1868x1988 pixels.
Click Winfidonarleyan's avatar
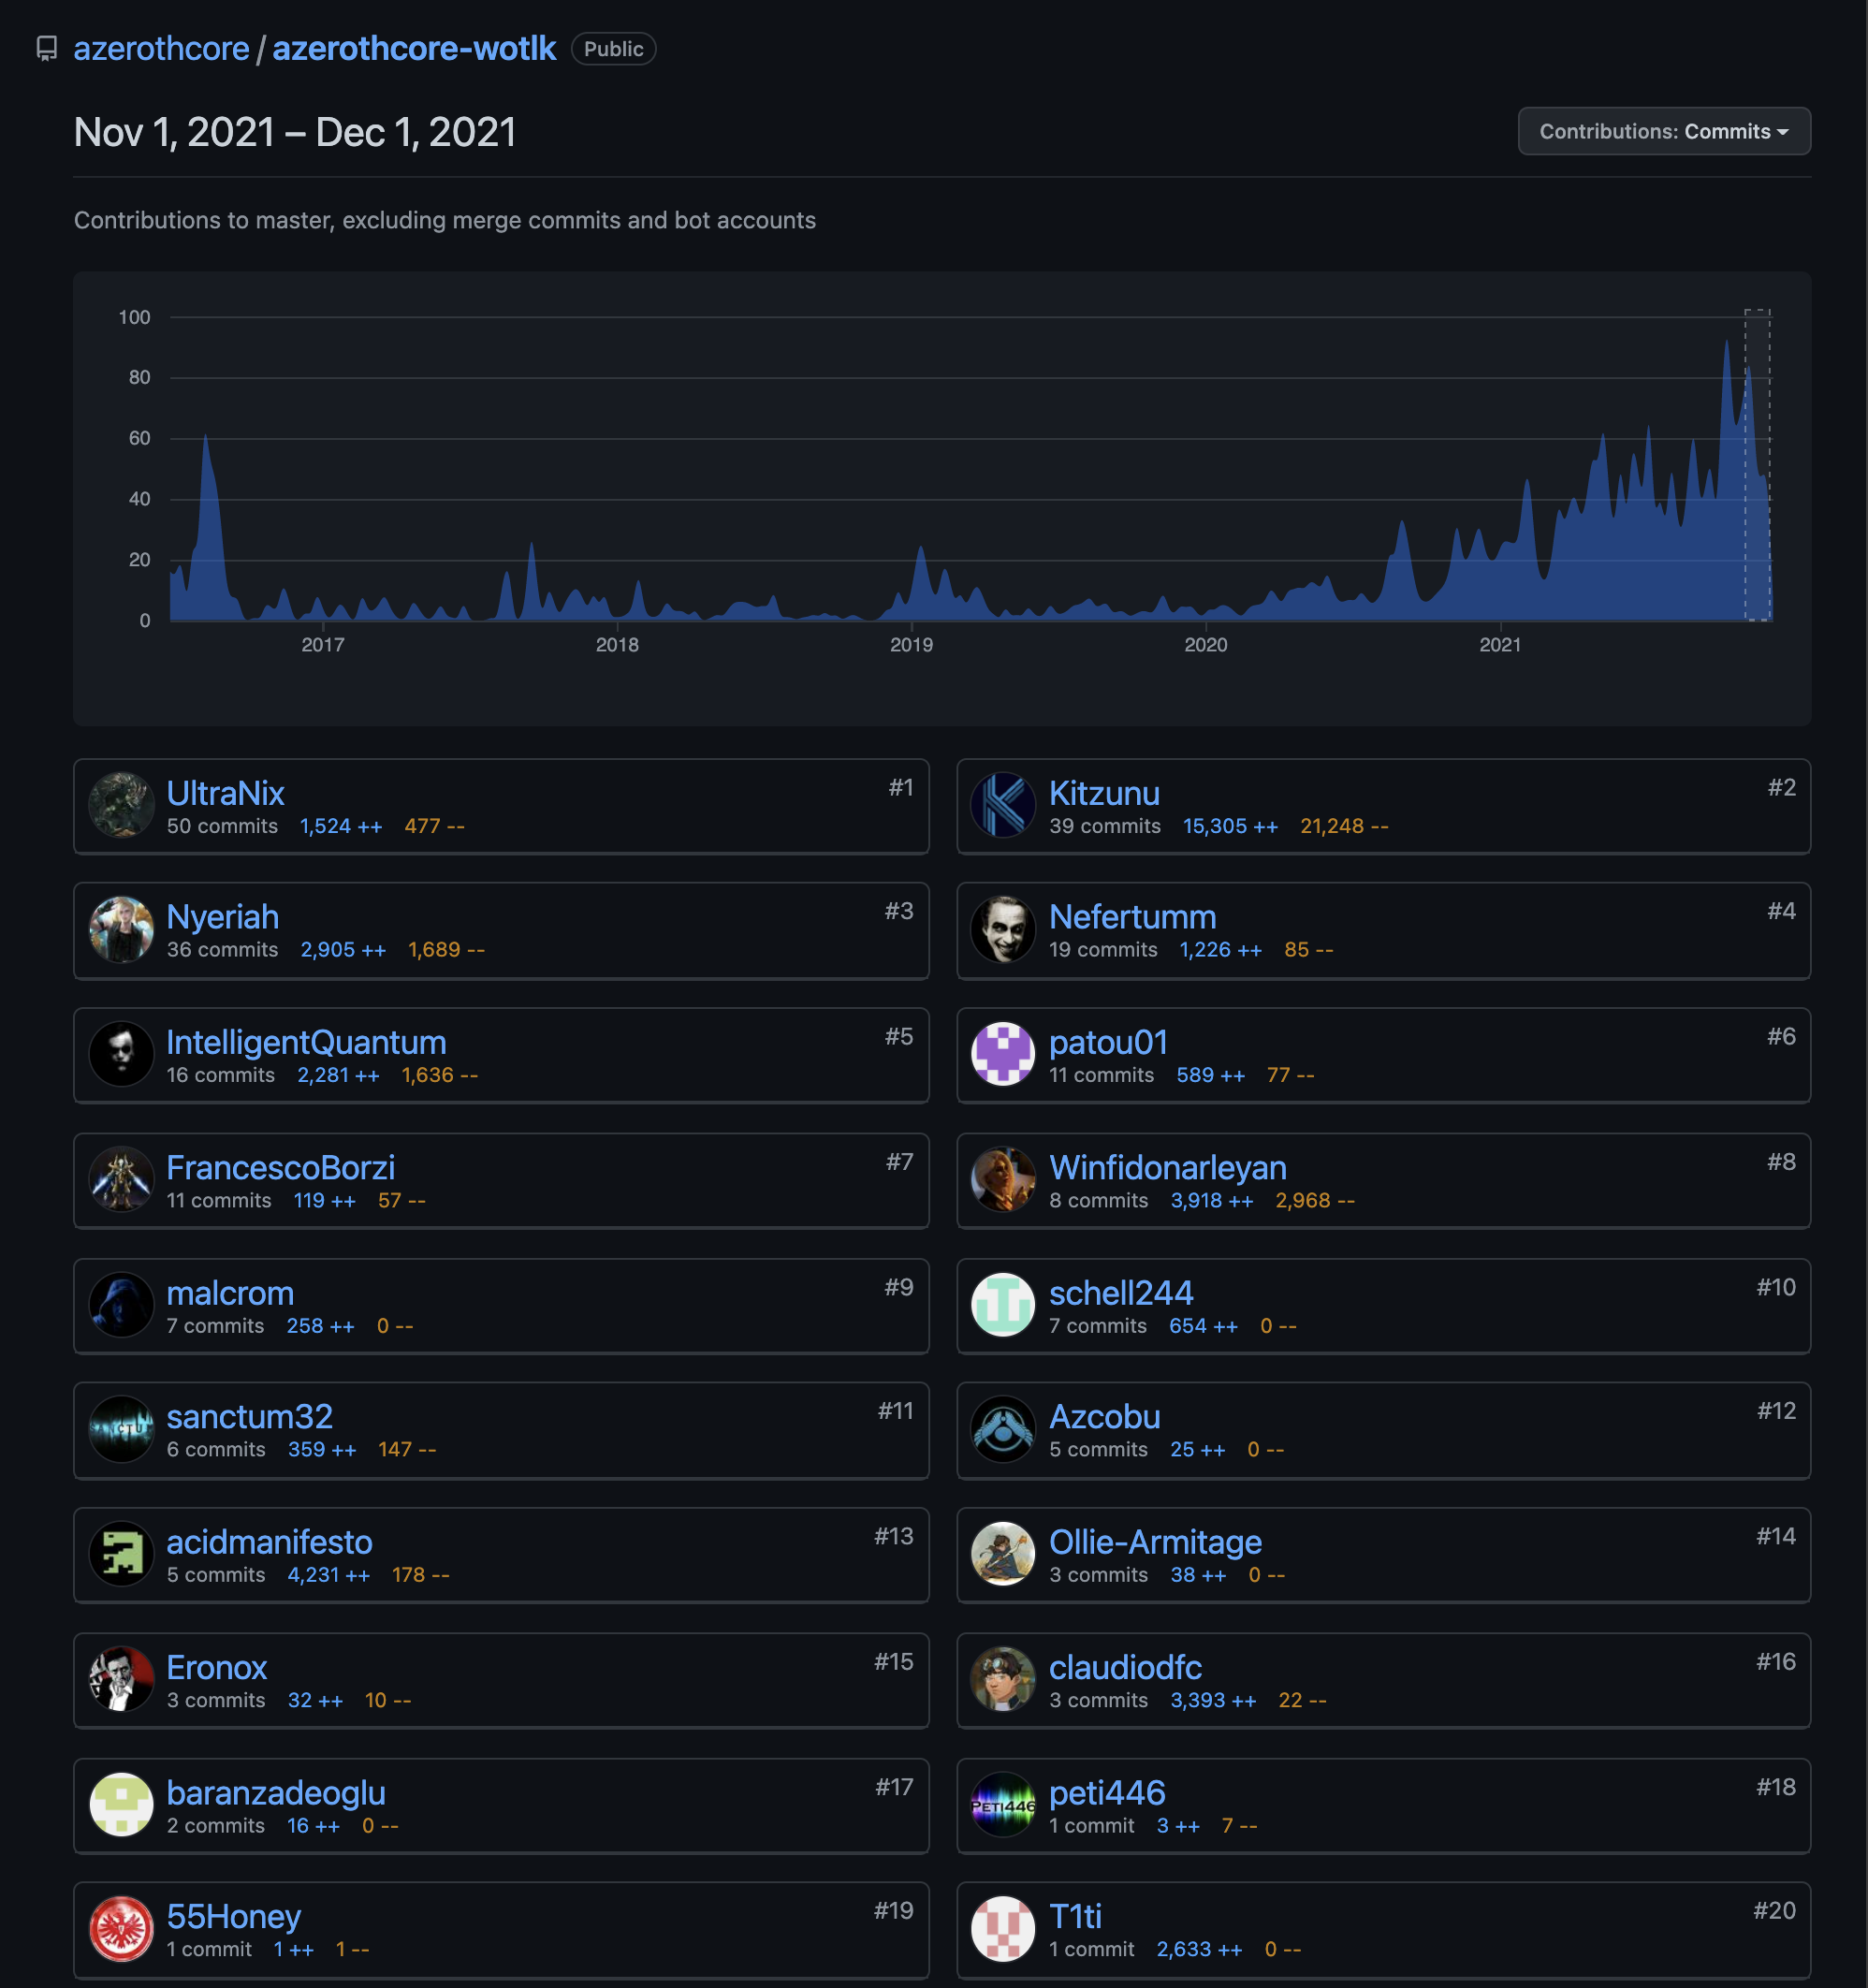point(1003,1178)
